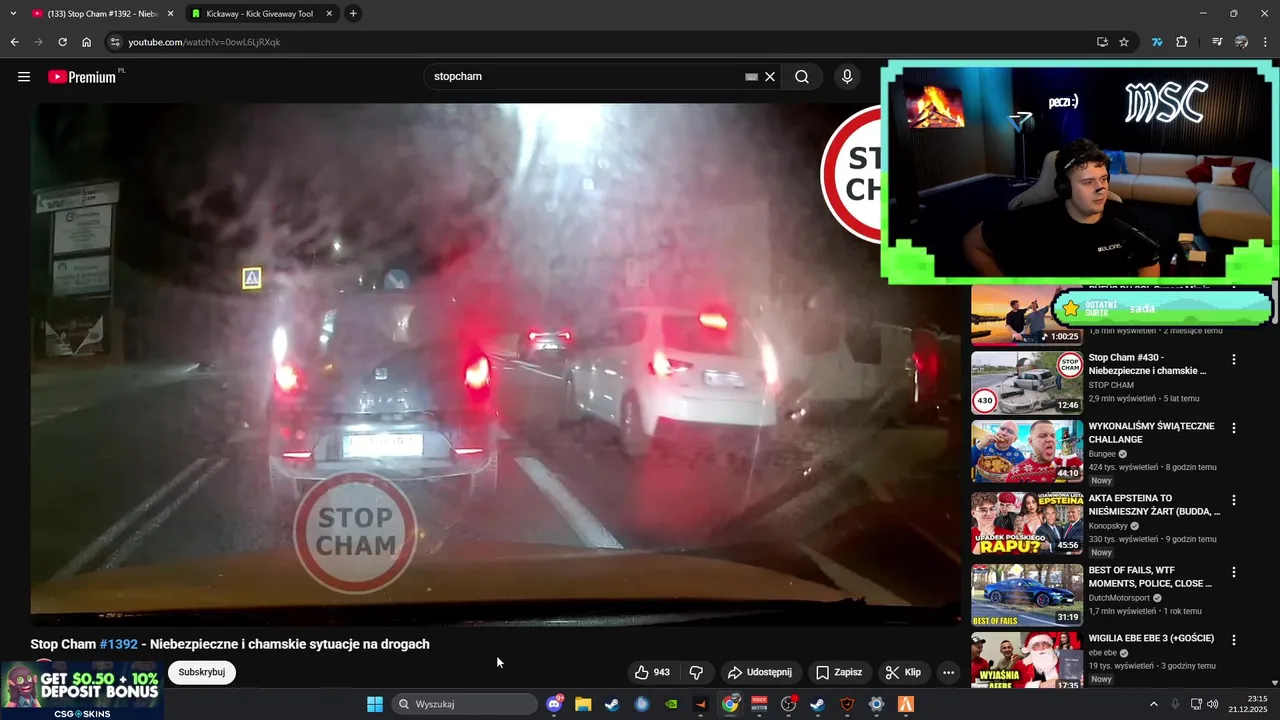Subscribe via the Subskrybuj button

tap(202, 673)
